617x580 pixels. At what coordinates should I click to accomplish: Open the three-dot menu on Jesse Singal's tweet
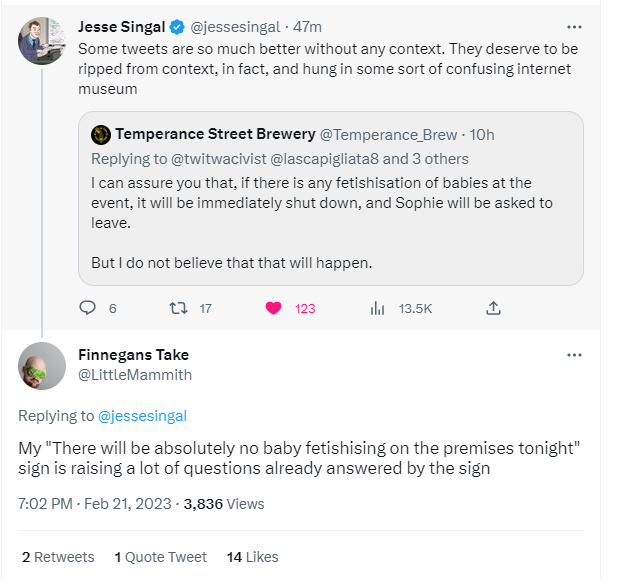pyautogui.click(x=574, y=27)
